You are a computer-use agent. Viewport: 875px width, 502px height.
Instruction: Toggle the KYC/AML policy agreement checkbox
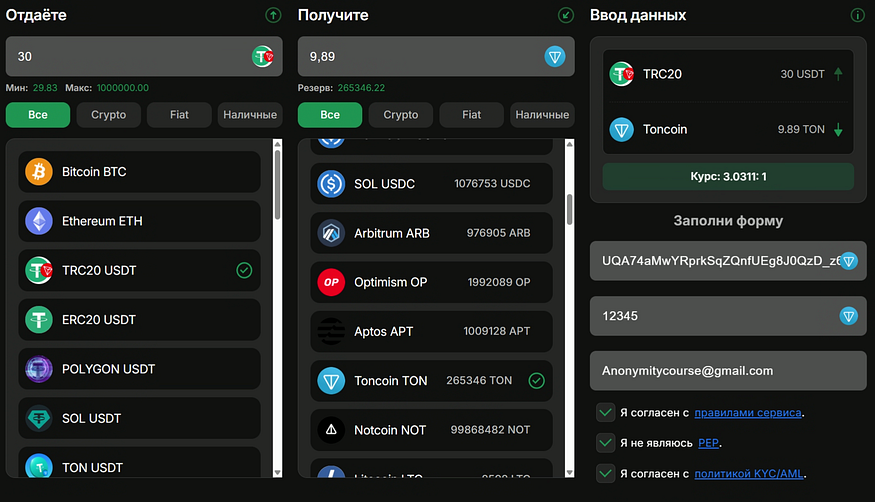[605, 474]
